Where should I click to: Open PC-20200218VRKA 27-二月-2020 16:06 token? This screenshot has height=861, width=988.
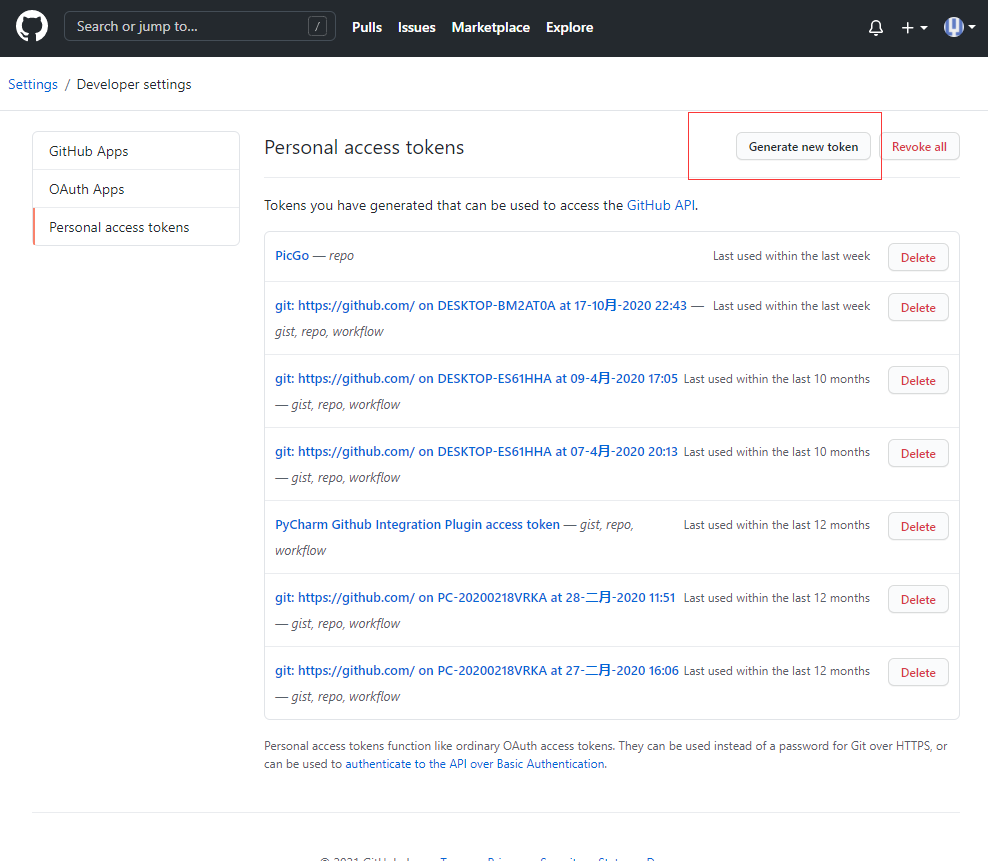click(477, 671)
